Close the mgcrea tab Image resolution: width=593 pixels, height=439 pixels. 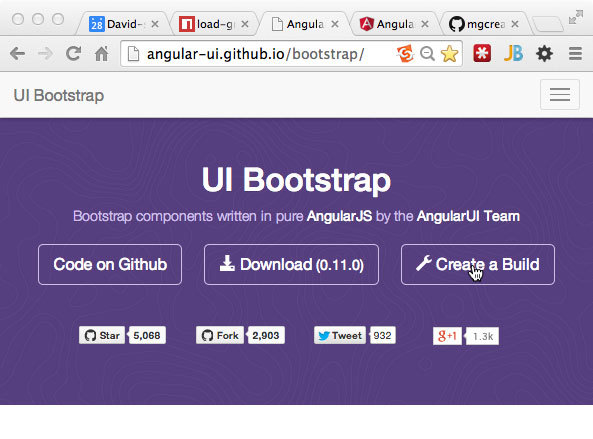[x=515, y=24]
